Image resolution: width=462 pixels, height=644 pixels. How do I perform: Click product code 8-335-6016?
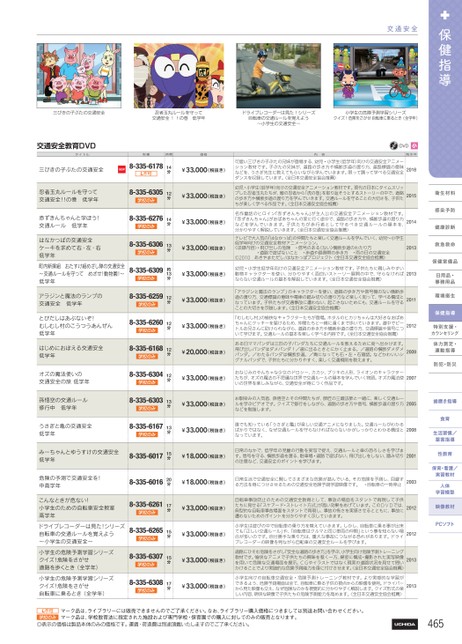point(146,482)
